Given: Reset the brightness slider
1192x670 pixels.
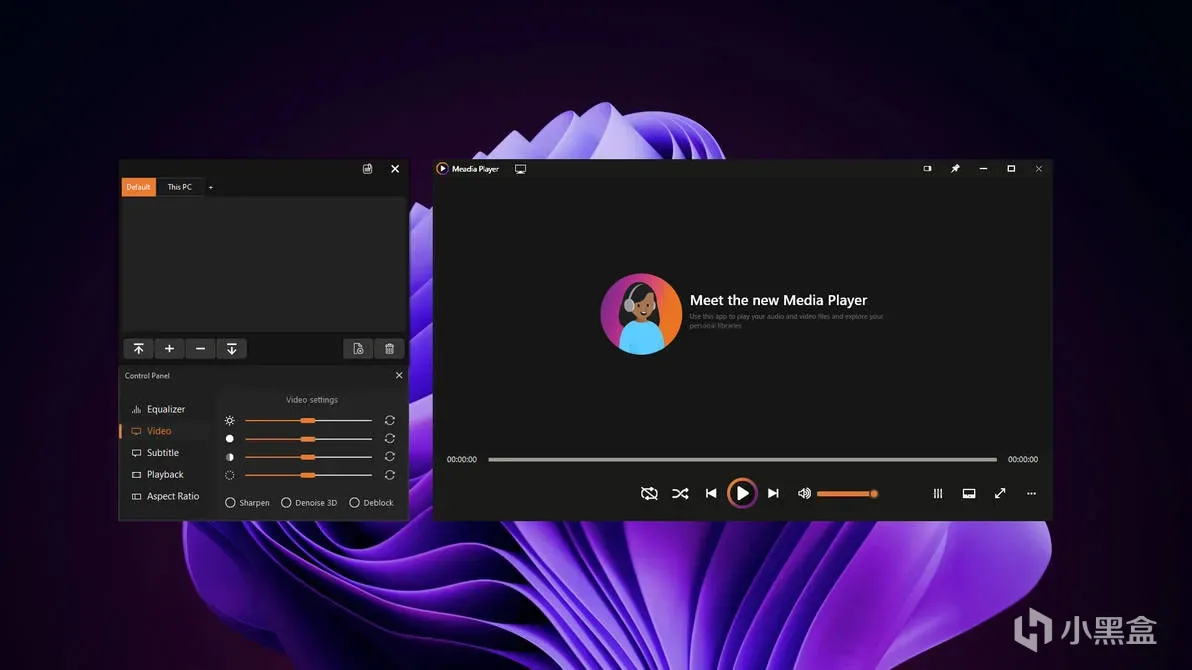Looking at the screenshot, I should [390, 421].
